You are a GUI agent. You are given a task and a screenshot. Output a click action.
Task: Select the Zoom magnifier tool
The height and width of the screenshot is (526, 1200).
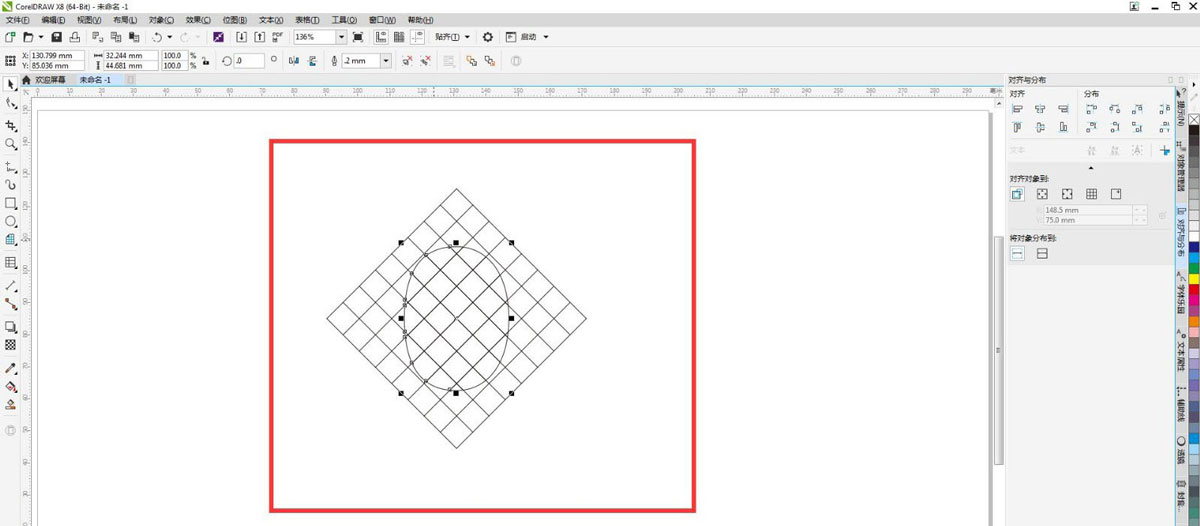tap(11, 145)
